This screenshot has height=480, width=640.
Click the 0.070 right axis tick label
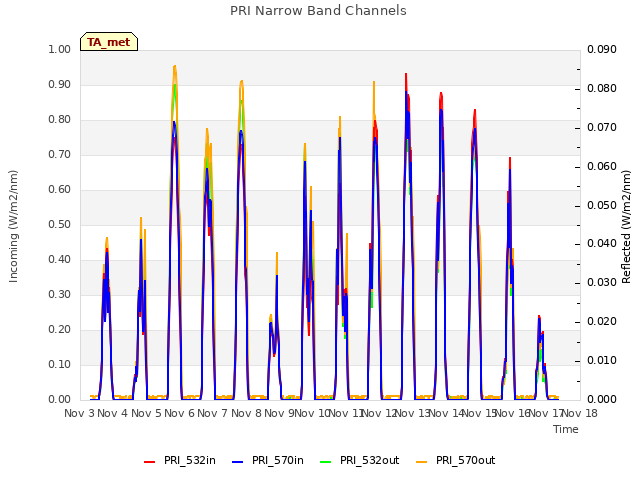602,127
